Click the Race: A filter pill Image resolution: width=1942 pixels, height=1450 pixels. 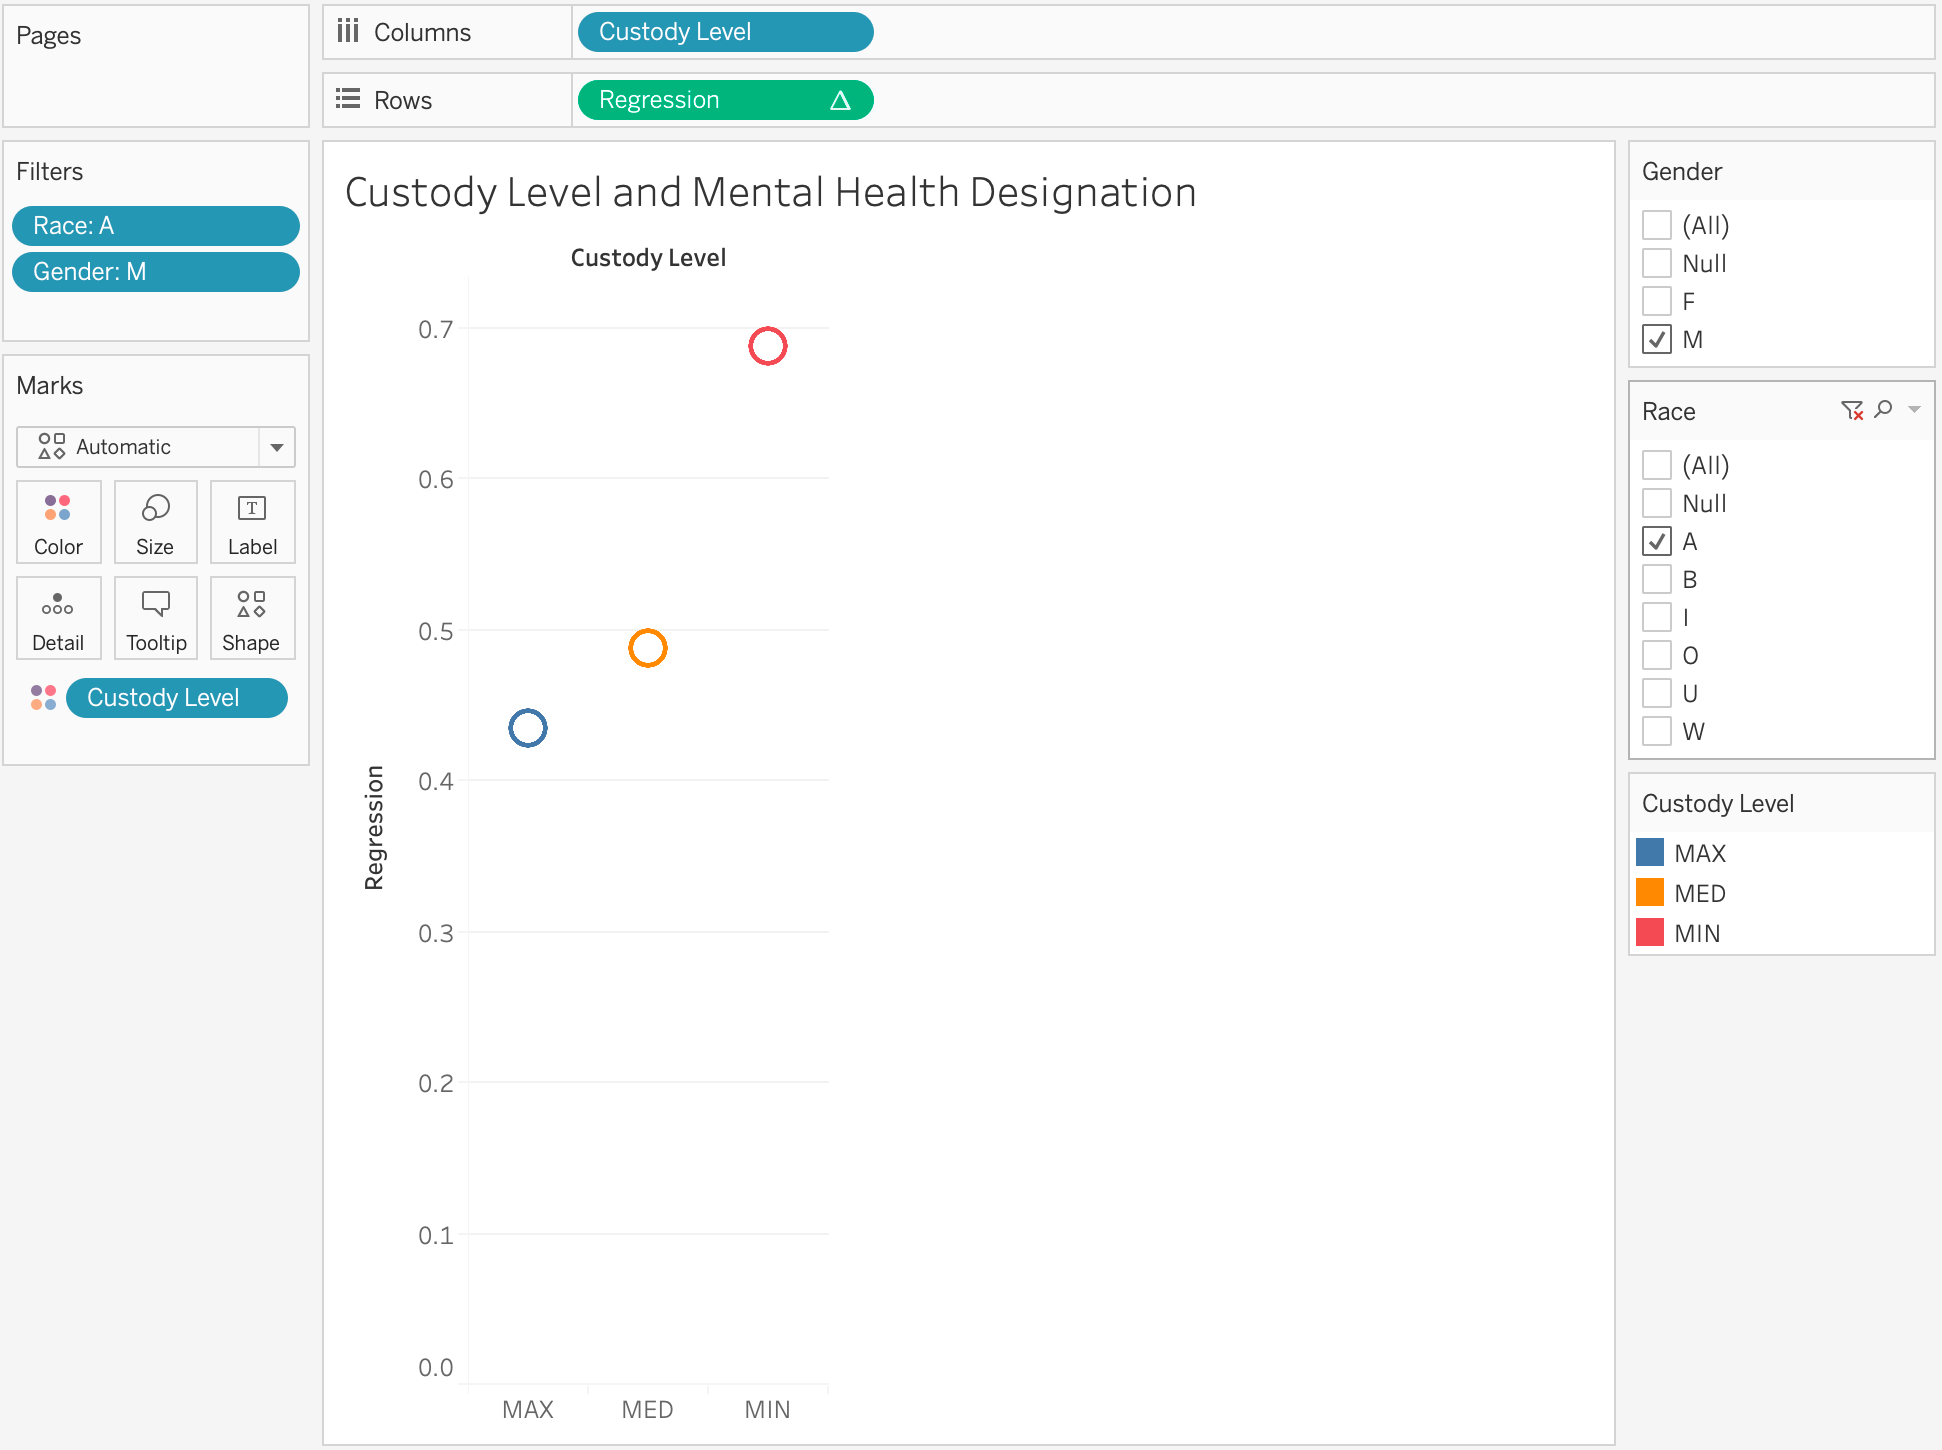tap(155, 226)
